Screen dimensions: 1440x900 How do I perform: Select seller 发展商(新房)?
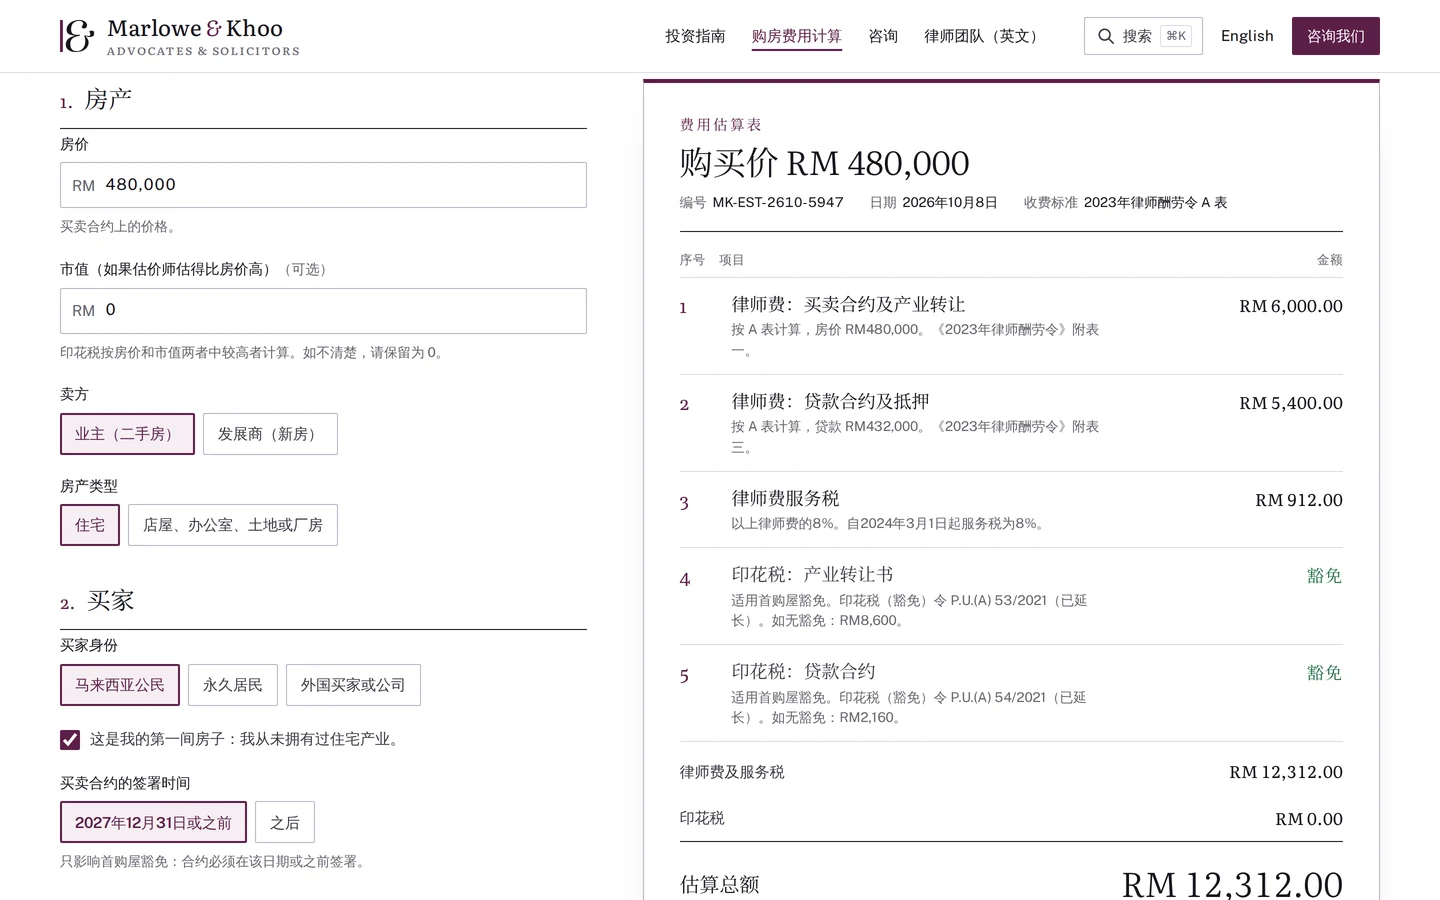(x=270, y=434)
